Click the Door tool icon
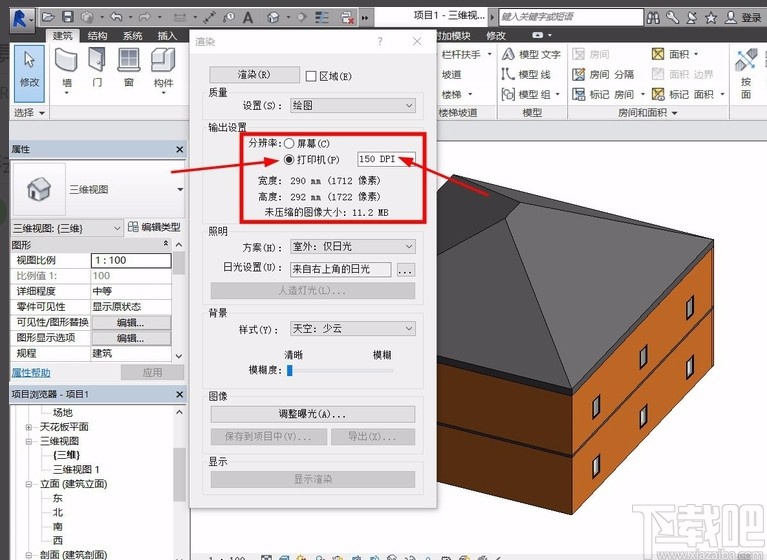767x560 pixels. (97, 62)
